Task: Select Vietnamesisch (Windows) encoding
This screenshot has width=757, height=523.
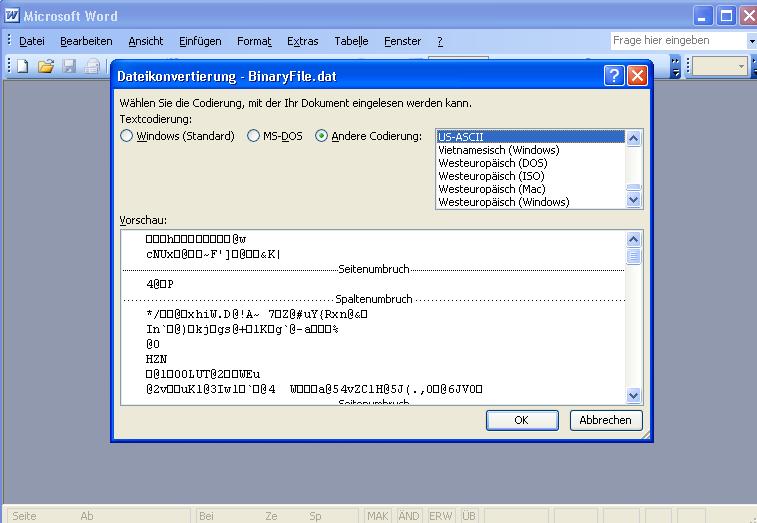Action: [531, 150]
